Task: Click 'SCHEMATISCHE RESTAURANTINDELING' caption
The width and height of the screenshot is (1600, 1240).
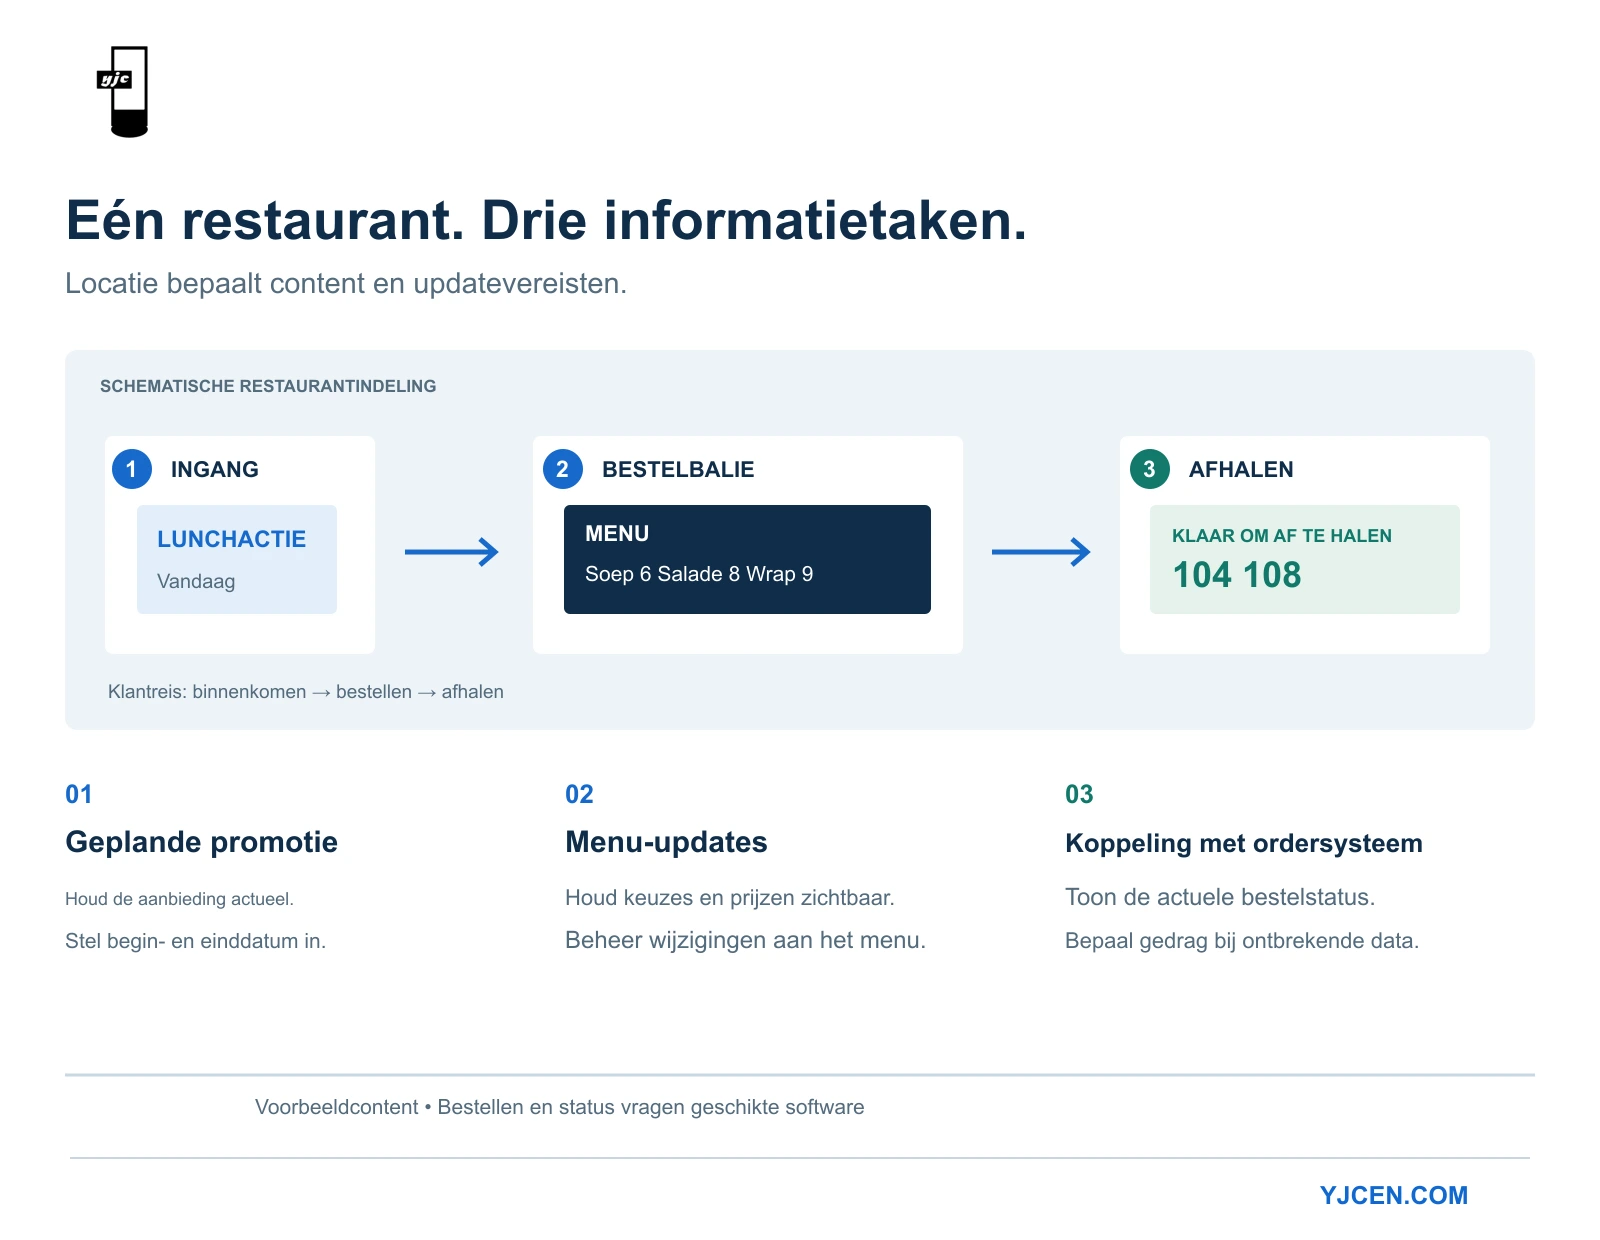Action: point(268,386)
